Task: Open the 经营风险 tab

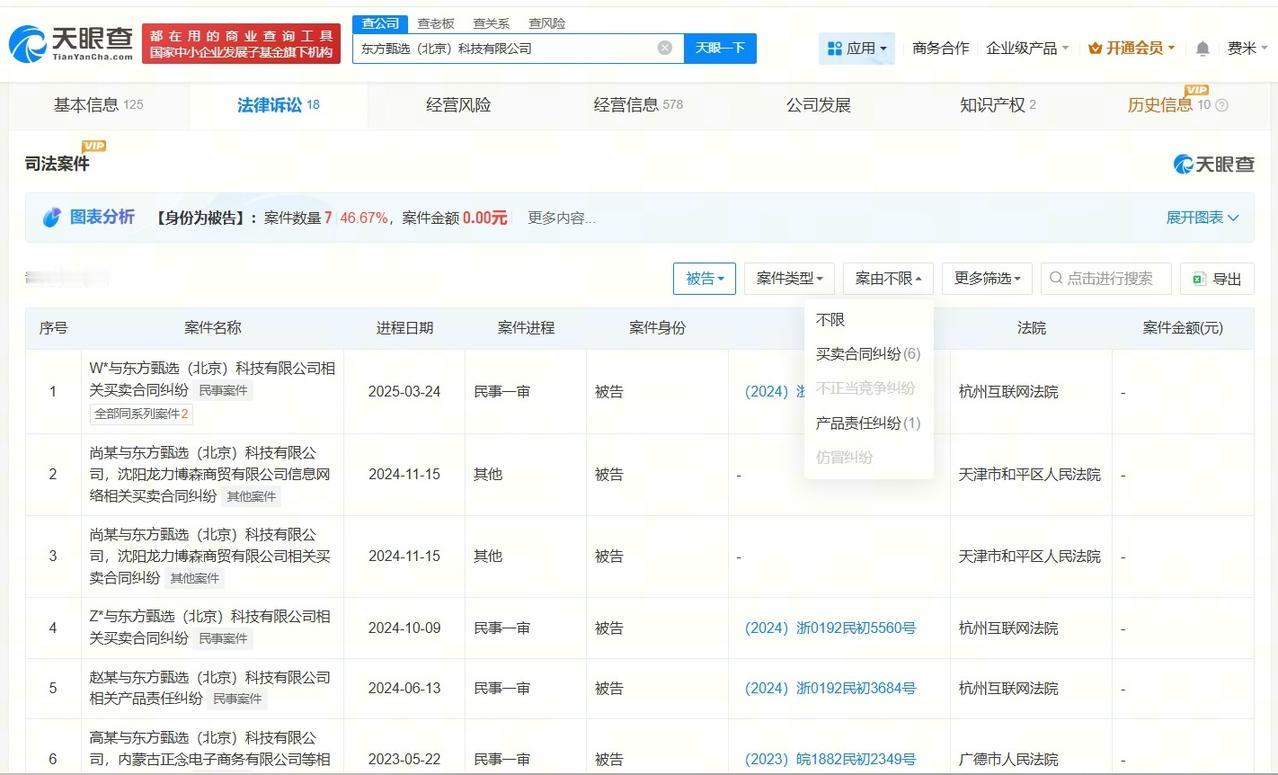Action: [458, 105]
